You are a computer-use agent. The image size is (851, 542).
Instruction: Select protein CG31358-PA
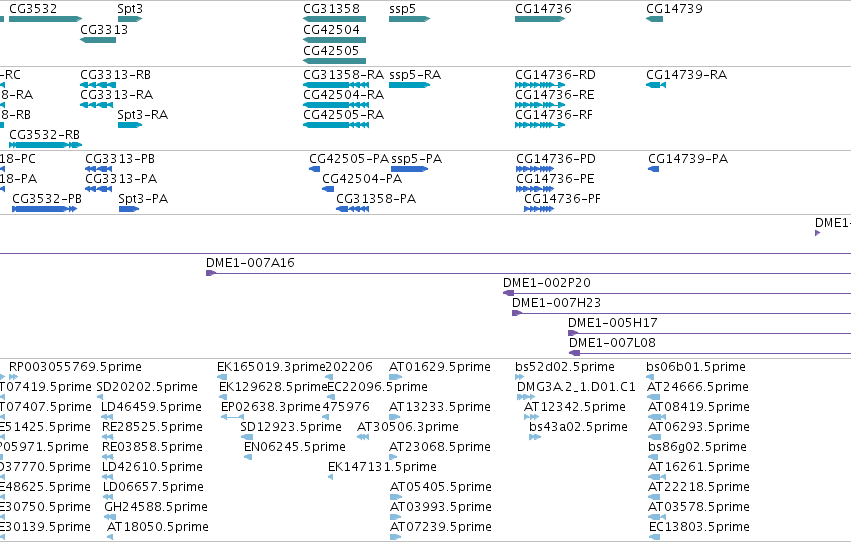pyautogui.click(x=352, y=209)
